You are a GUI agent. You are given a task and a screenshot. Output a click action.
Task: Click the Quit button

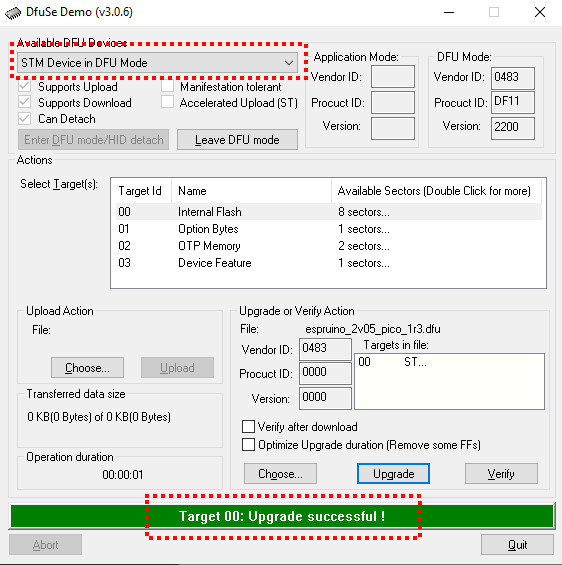point(517,544)
